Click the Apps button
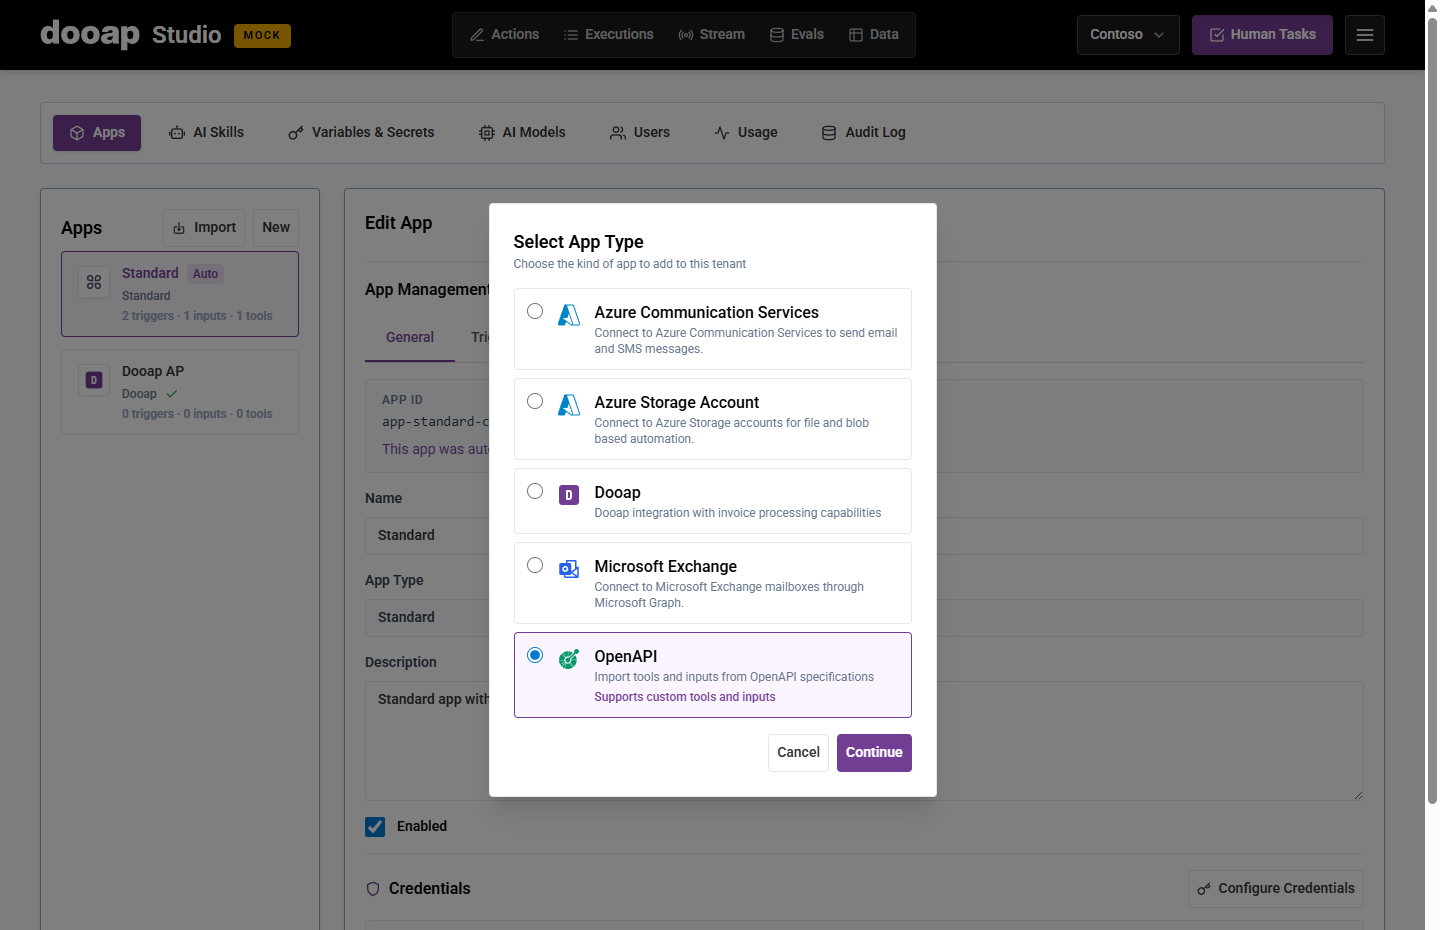Image resolution: width=1440 pixels, height=930 pixels. [97, 133]
